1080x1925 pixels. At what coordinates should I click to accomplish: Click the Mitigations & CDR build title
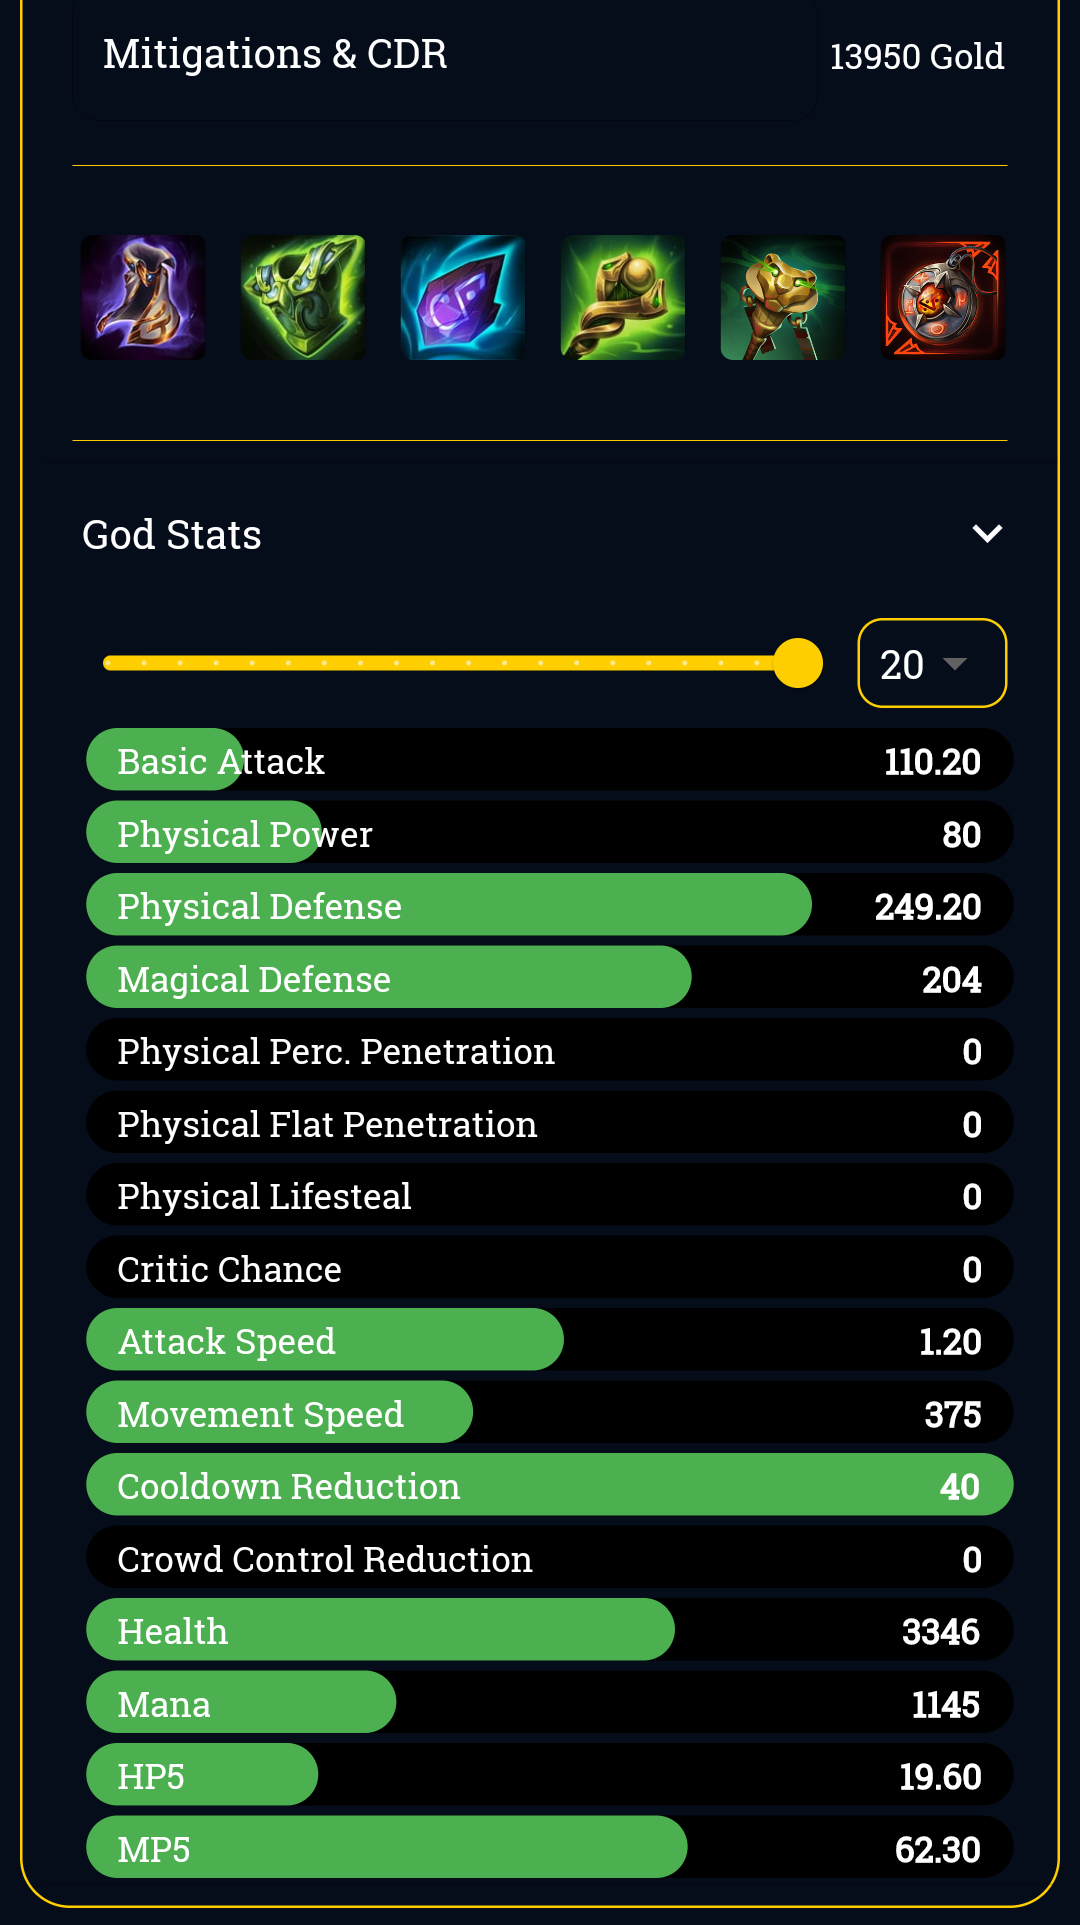(x=275, y=54)
